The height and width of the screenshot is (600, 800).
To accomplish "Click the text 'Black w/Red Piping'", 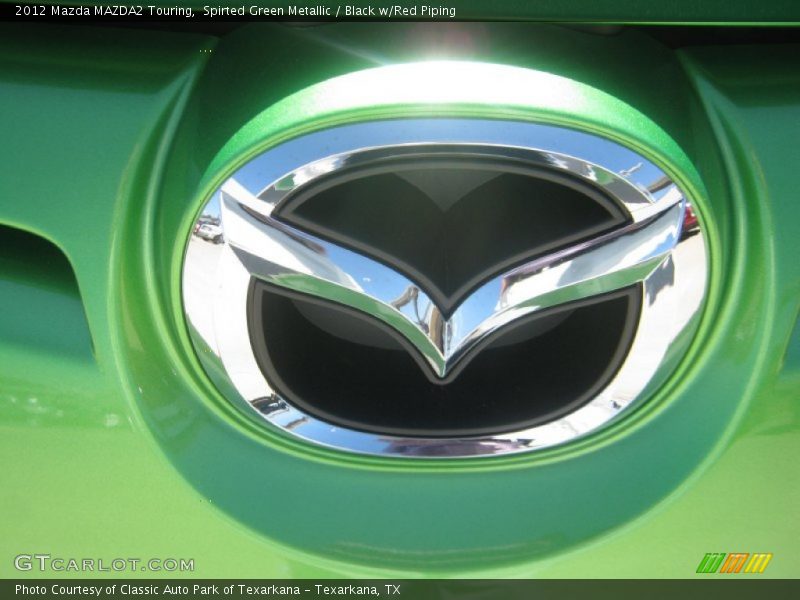I will point(400,11).
